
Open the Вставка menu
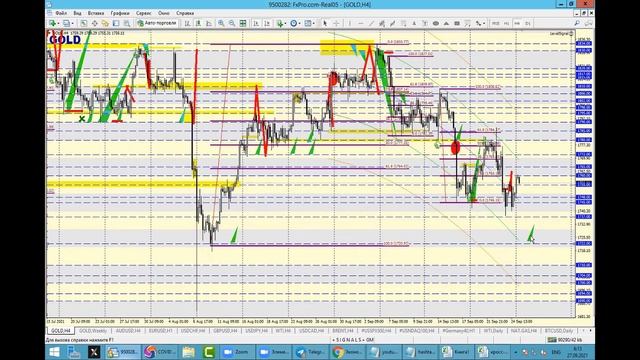pos(96,13)
